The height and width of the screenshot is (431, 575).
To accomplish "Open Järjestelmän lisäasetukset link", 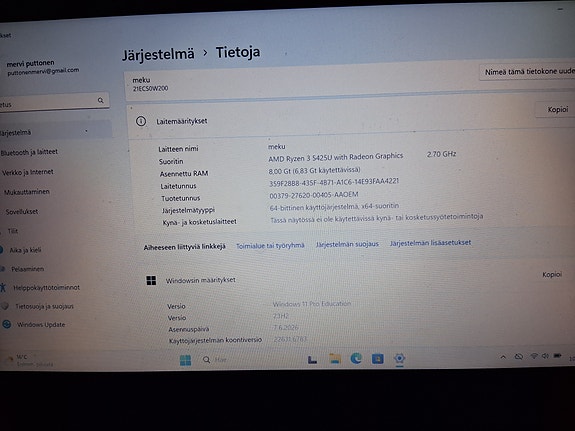I will tap(430, 243).
